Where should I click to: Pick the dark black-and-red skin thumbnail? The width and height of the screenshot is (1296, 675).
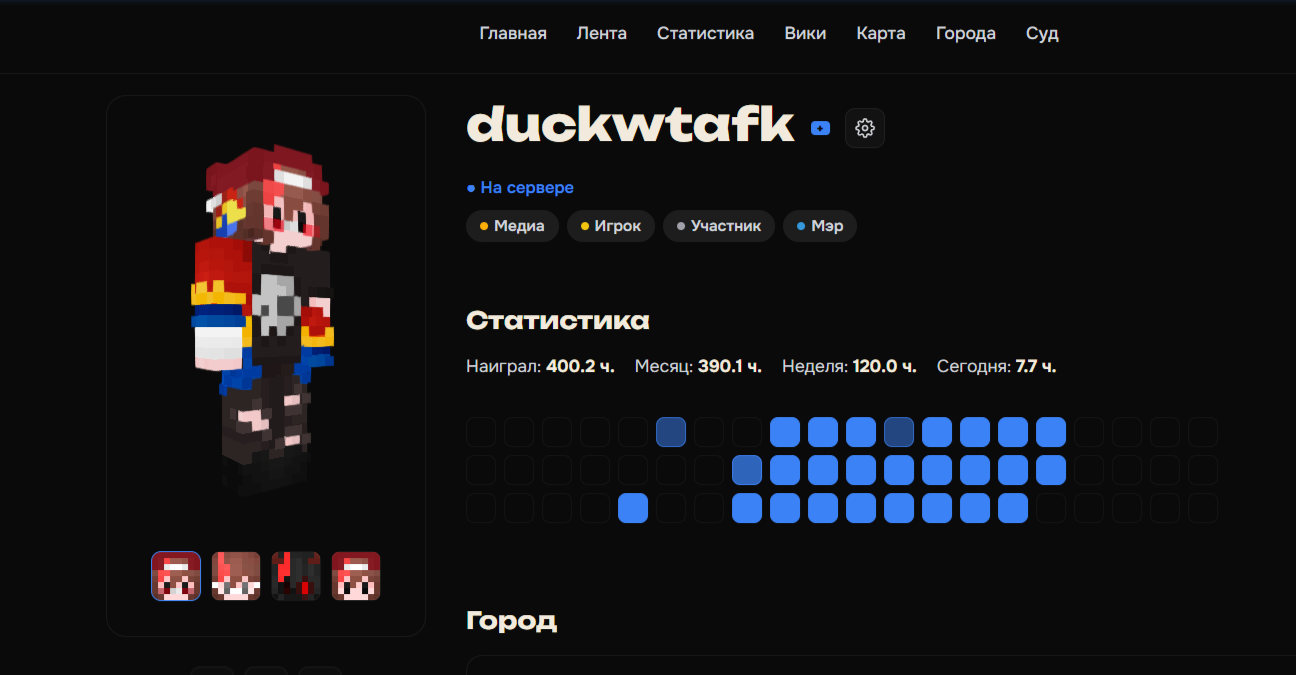pyautogui.click(x=296, y=576)
